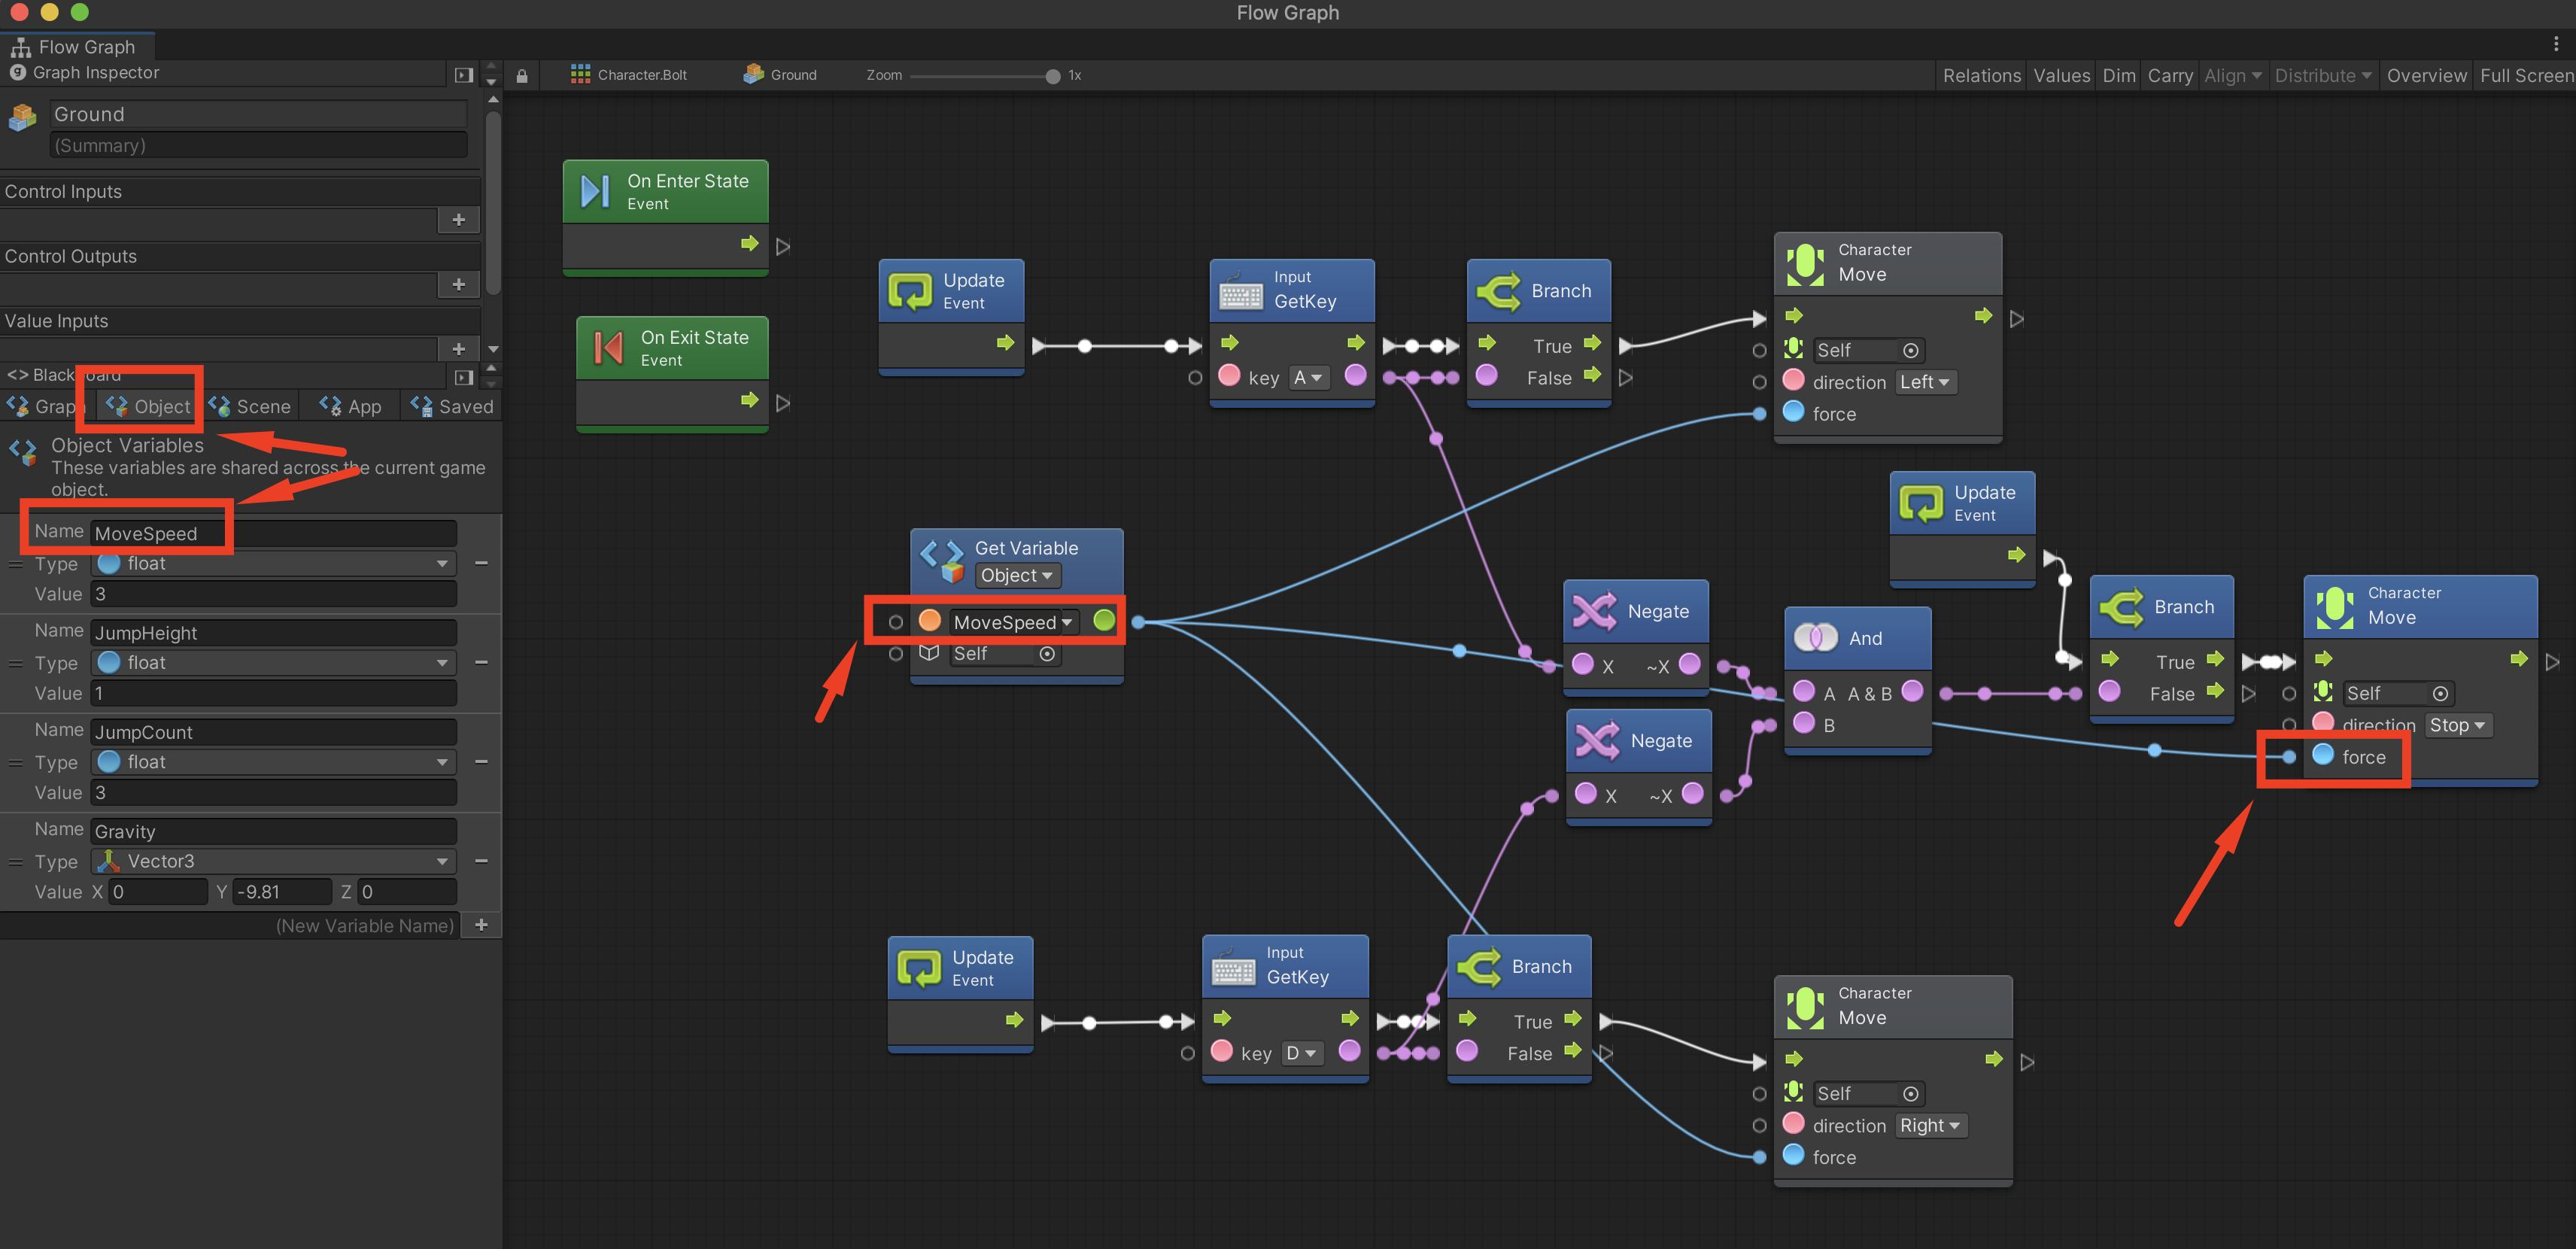Open the Object kind dropdown on Get Variable
The height and width of the screenshot is (1249, 2576).
(1017, 575)
